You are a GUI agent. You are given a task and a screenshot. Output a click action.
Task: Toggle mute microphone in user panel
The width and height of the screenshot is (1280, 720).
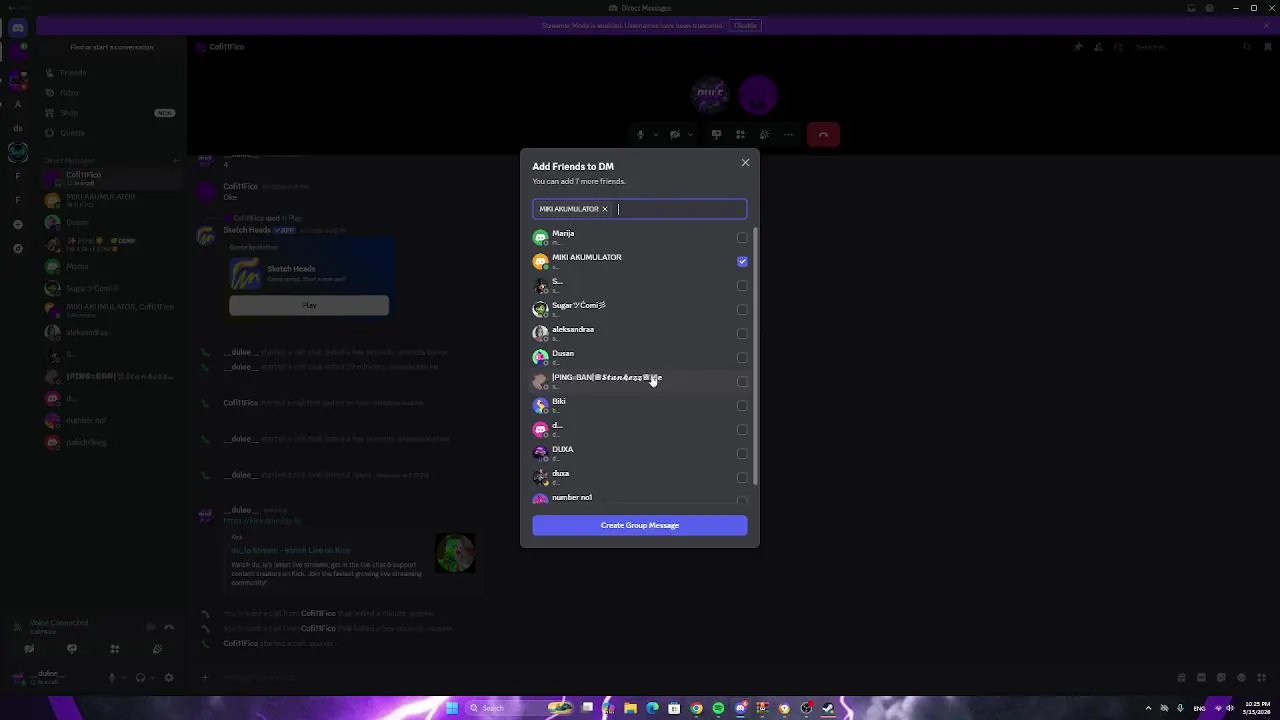click(x=112, y=678)
